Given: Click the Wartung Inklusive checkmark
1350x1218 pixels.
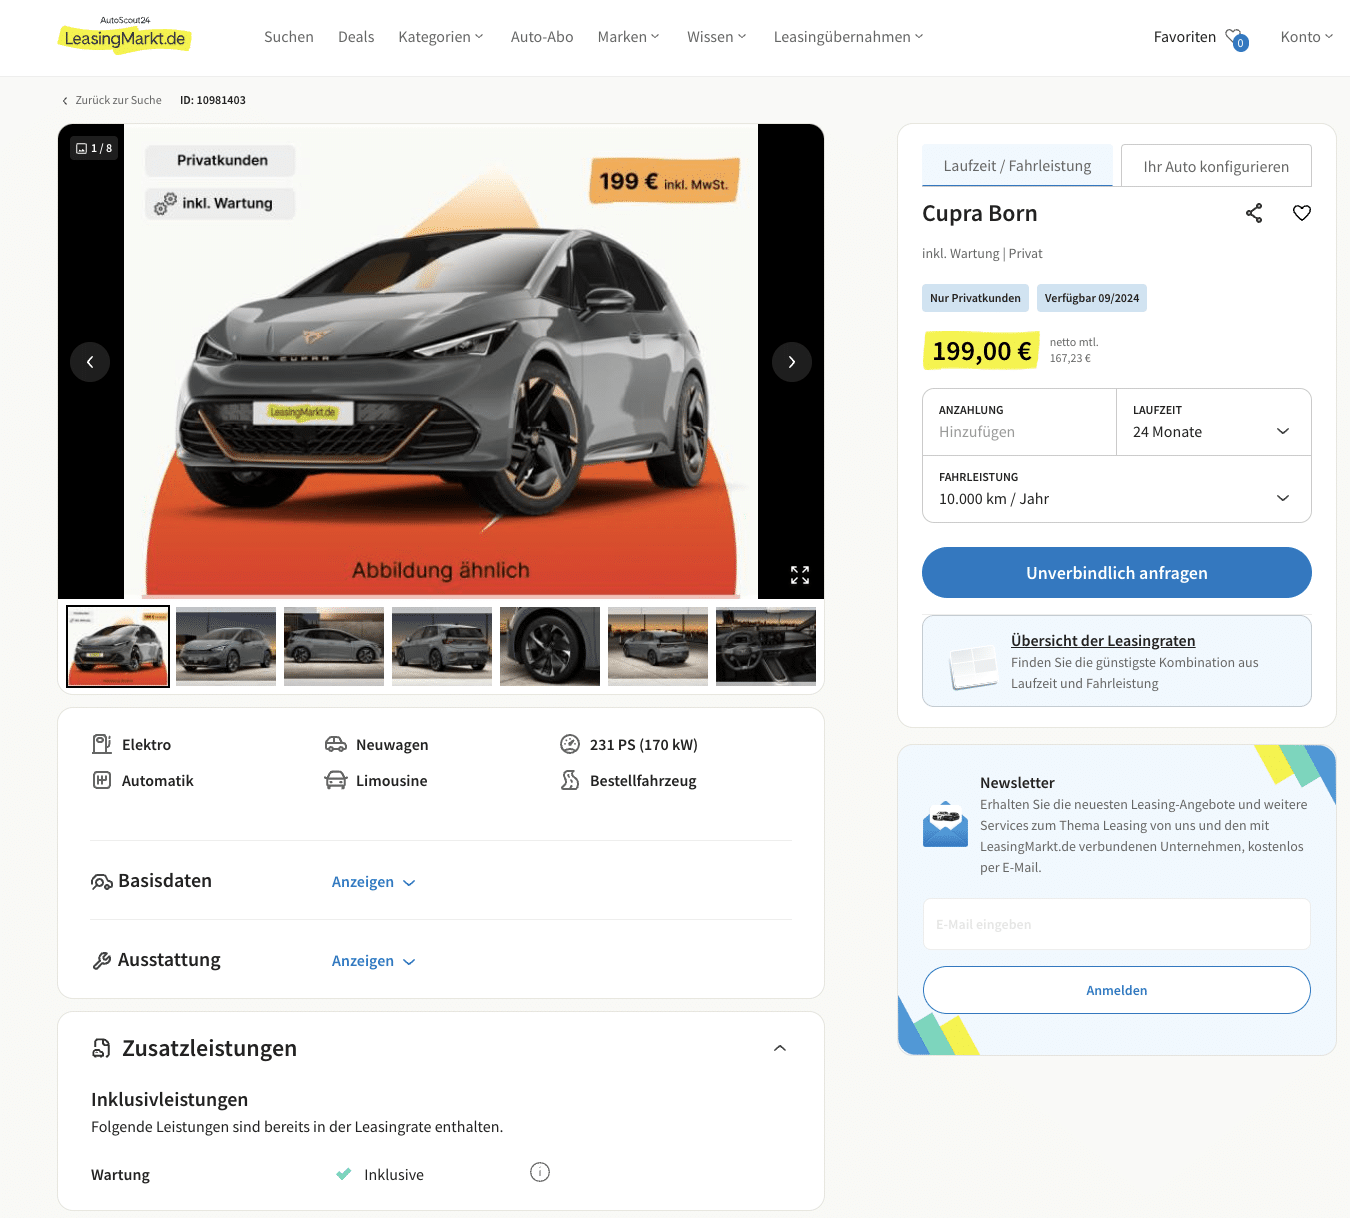Looking at the screenshot, I should (343, 1174).
